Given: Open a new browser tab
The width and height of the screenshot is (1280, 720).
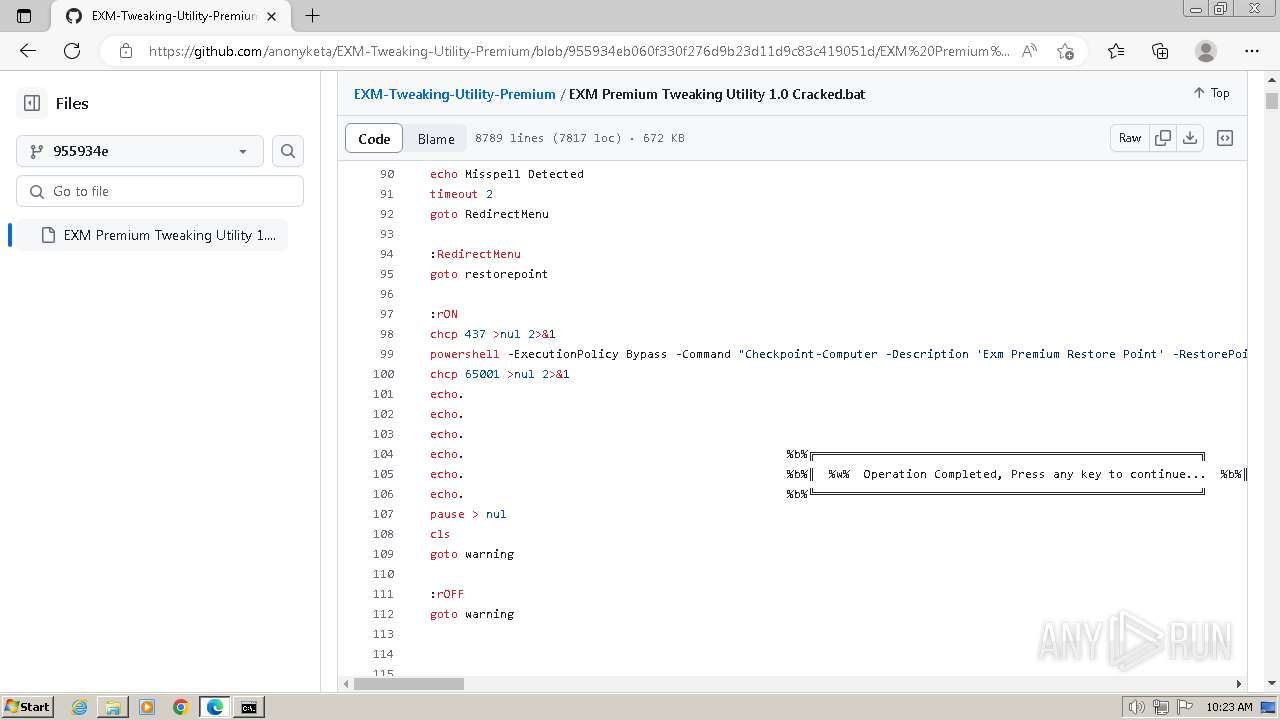Looking at the screenshot, I should pyautogui.click(x=312, y=16).
